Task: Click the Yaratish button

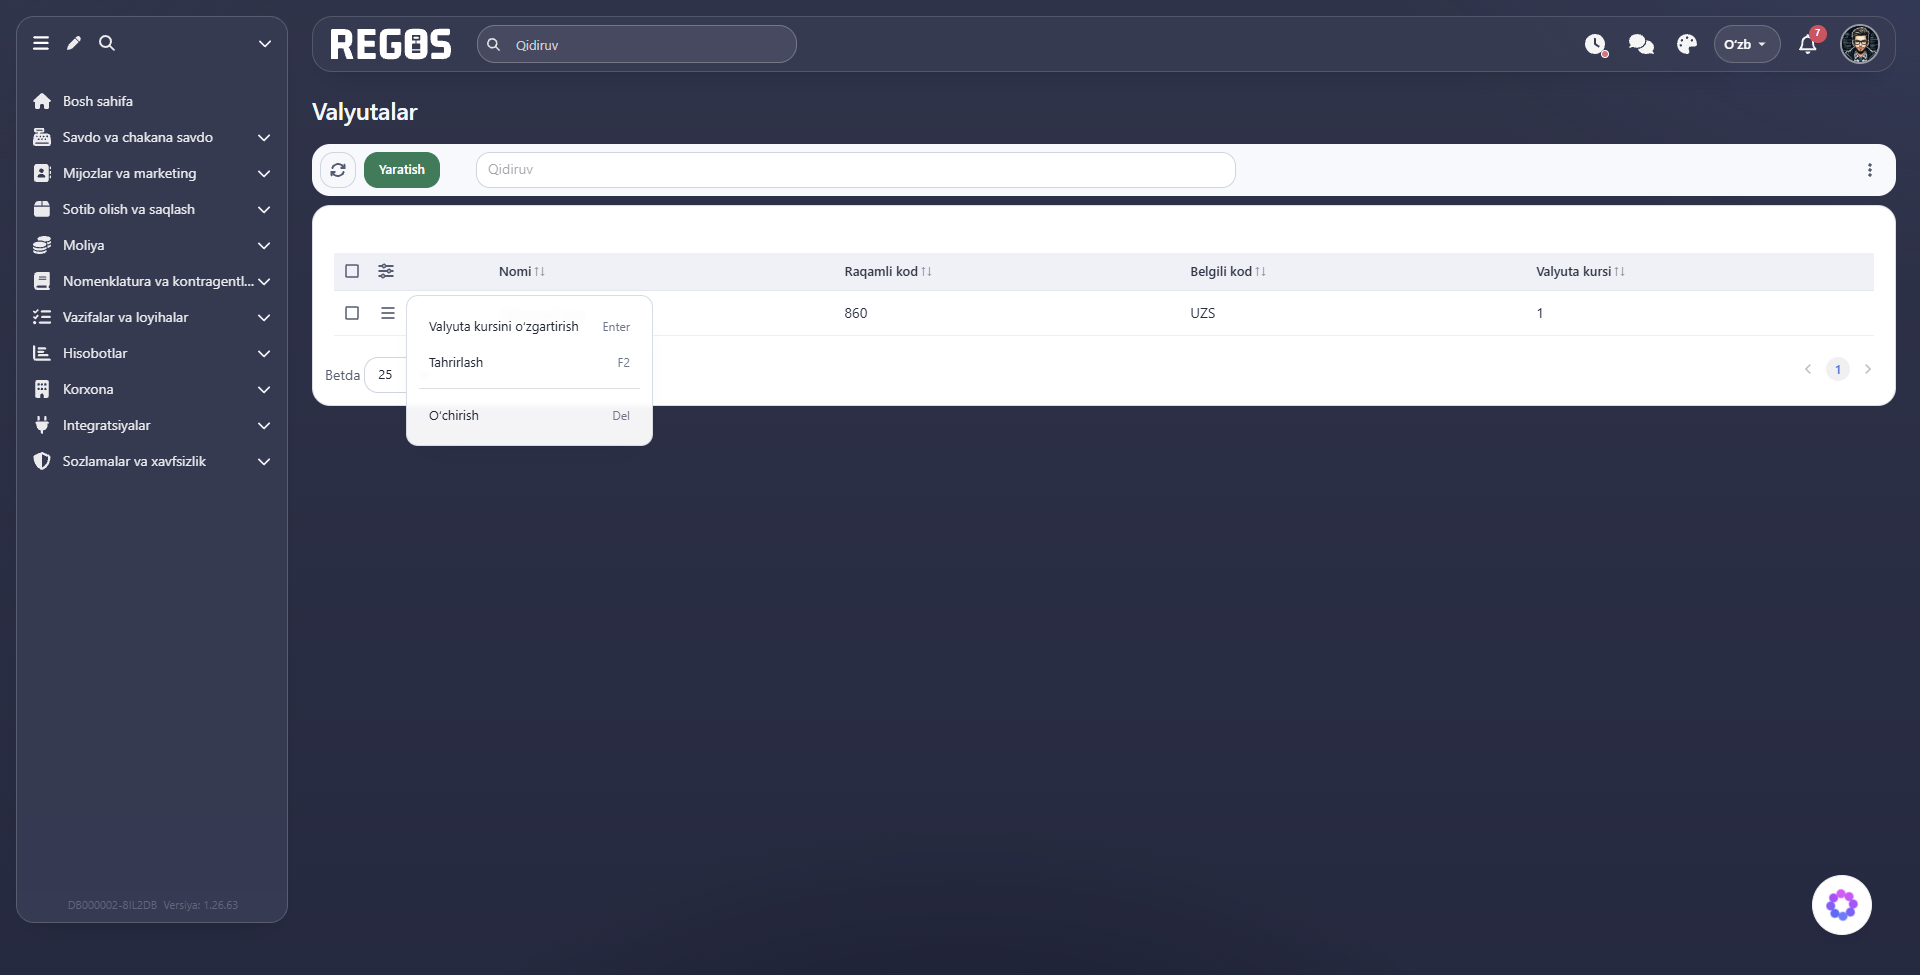Action: [402, 170]
